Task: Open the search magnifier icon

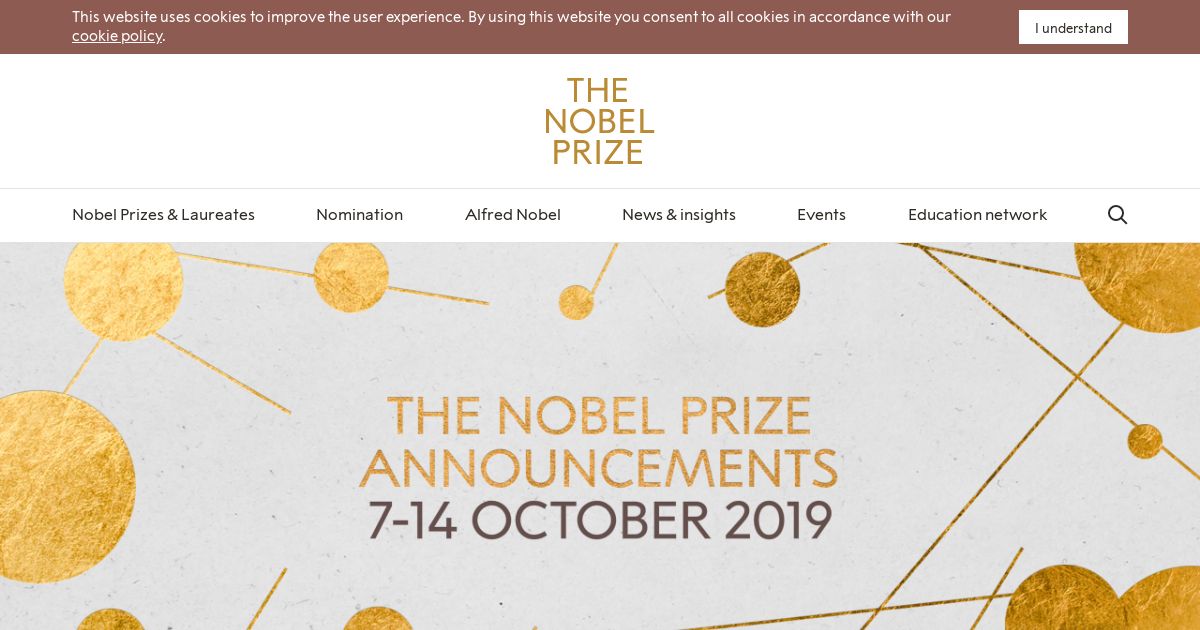Action: click(1117, 215)
